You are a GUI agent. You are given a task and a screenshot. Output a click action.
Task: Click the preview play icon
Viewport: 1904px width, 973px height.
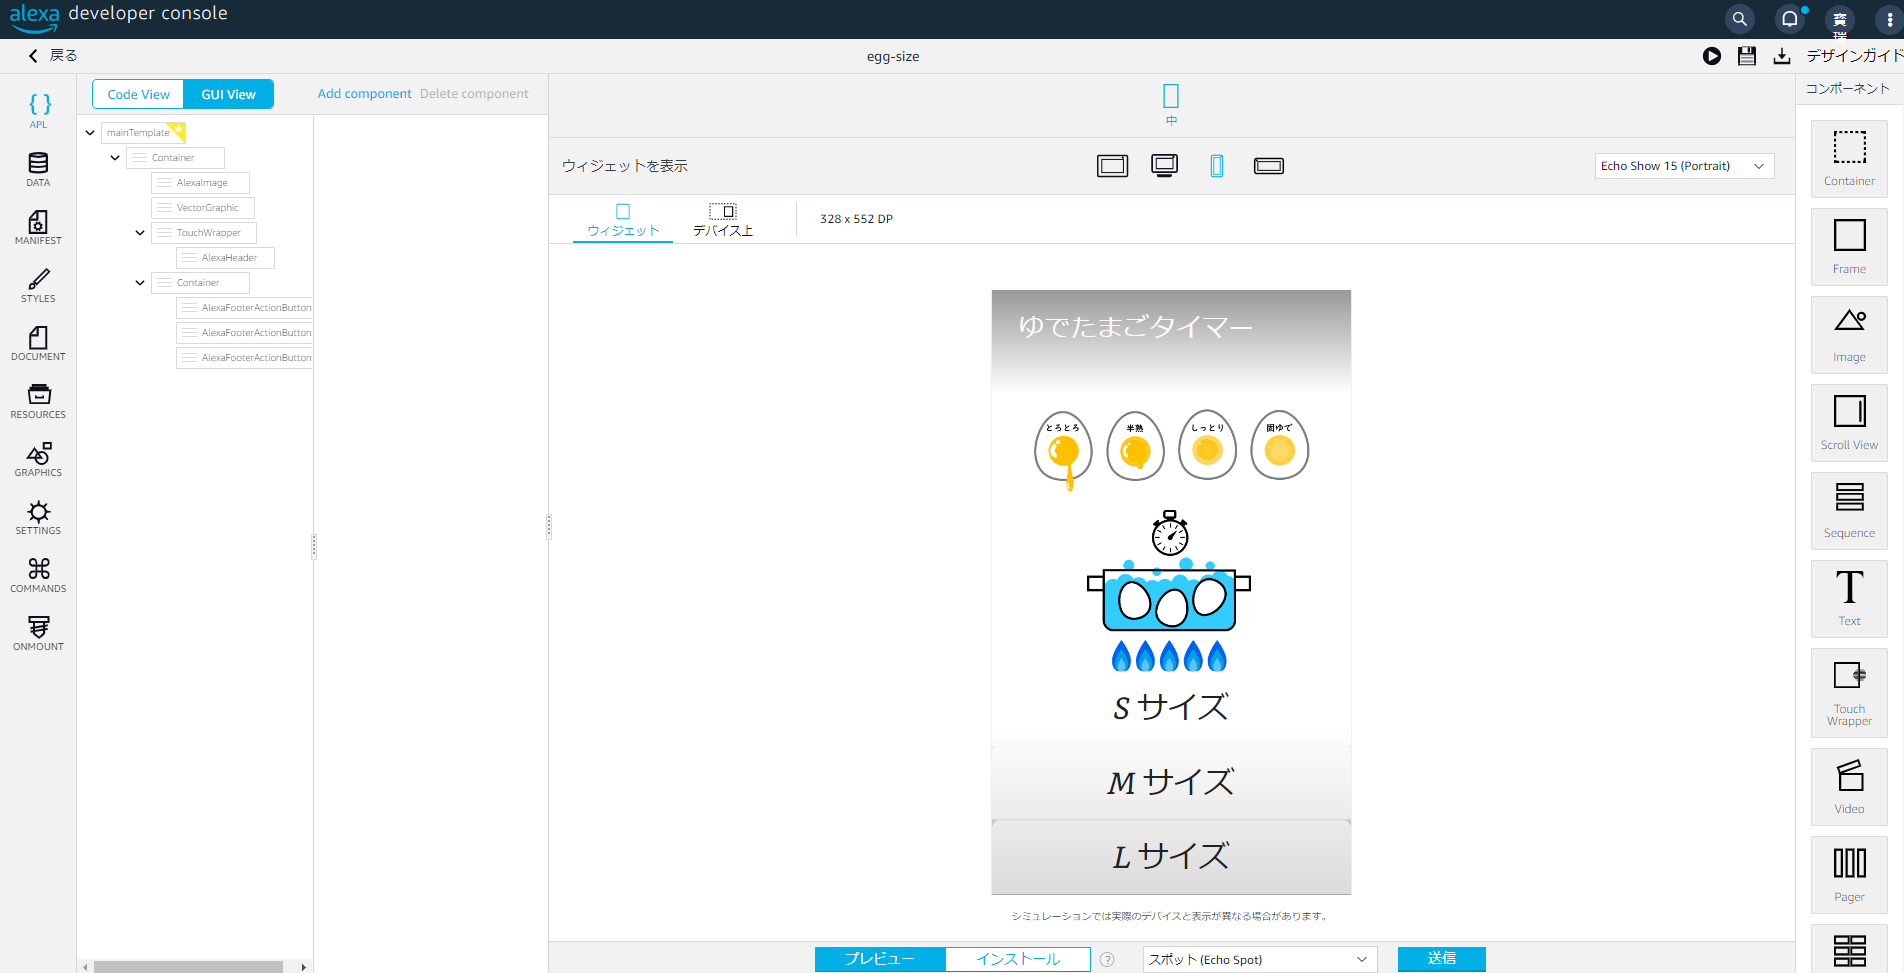point(1712,56)
